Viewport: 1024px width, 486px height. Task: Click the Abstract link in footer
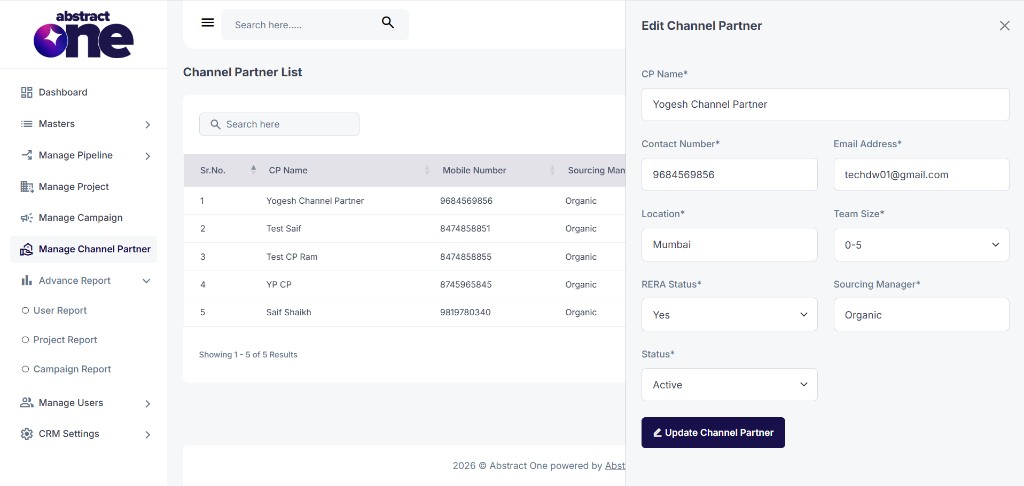pyautogui.click(x=615, y=466)
